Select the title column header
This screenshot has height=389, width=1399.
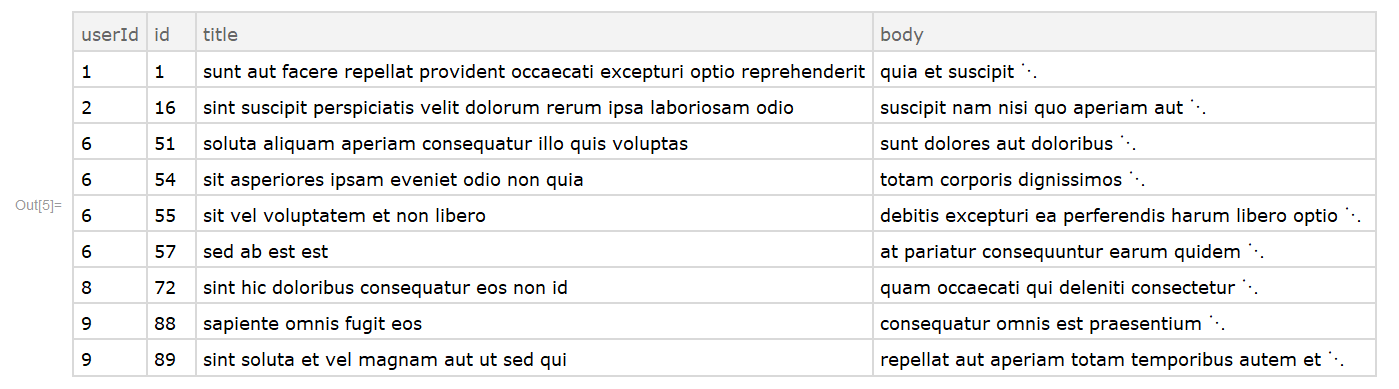[x=534, y=34]
